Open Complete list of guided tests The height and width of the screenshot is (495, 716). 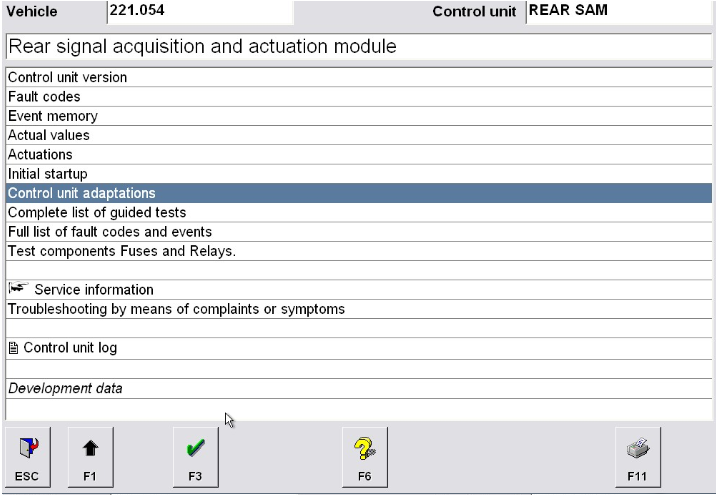click(97, 212)
